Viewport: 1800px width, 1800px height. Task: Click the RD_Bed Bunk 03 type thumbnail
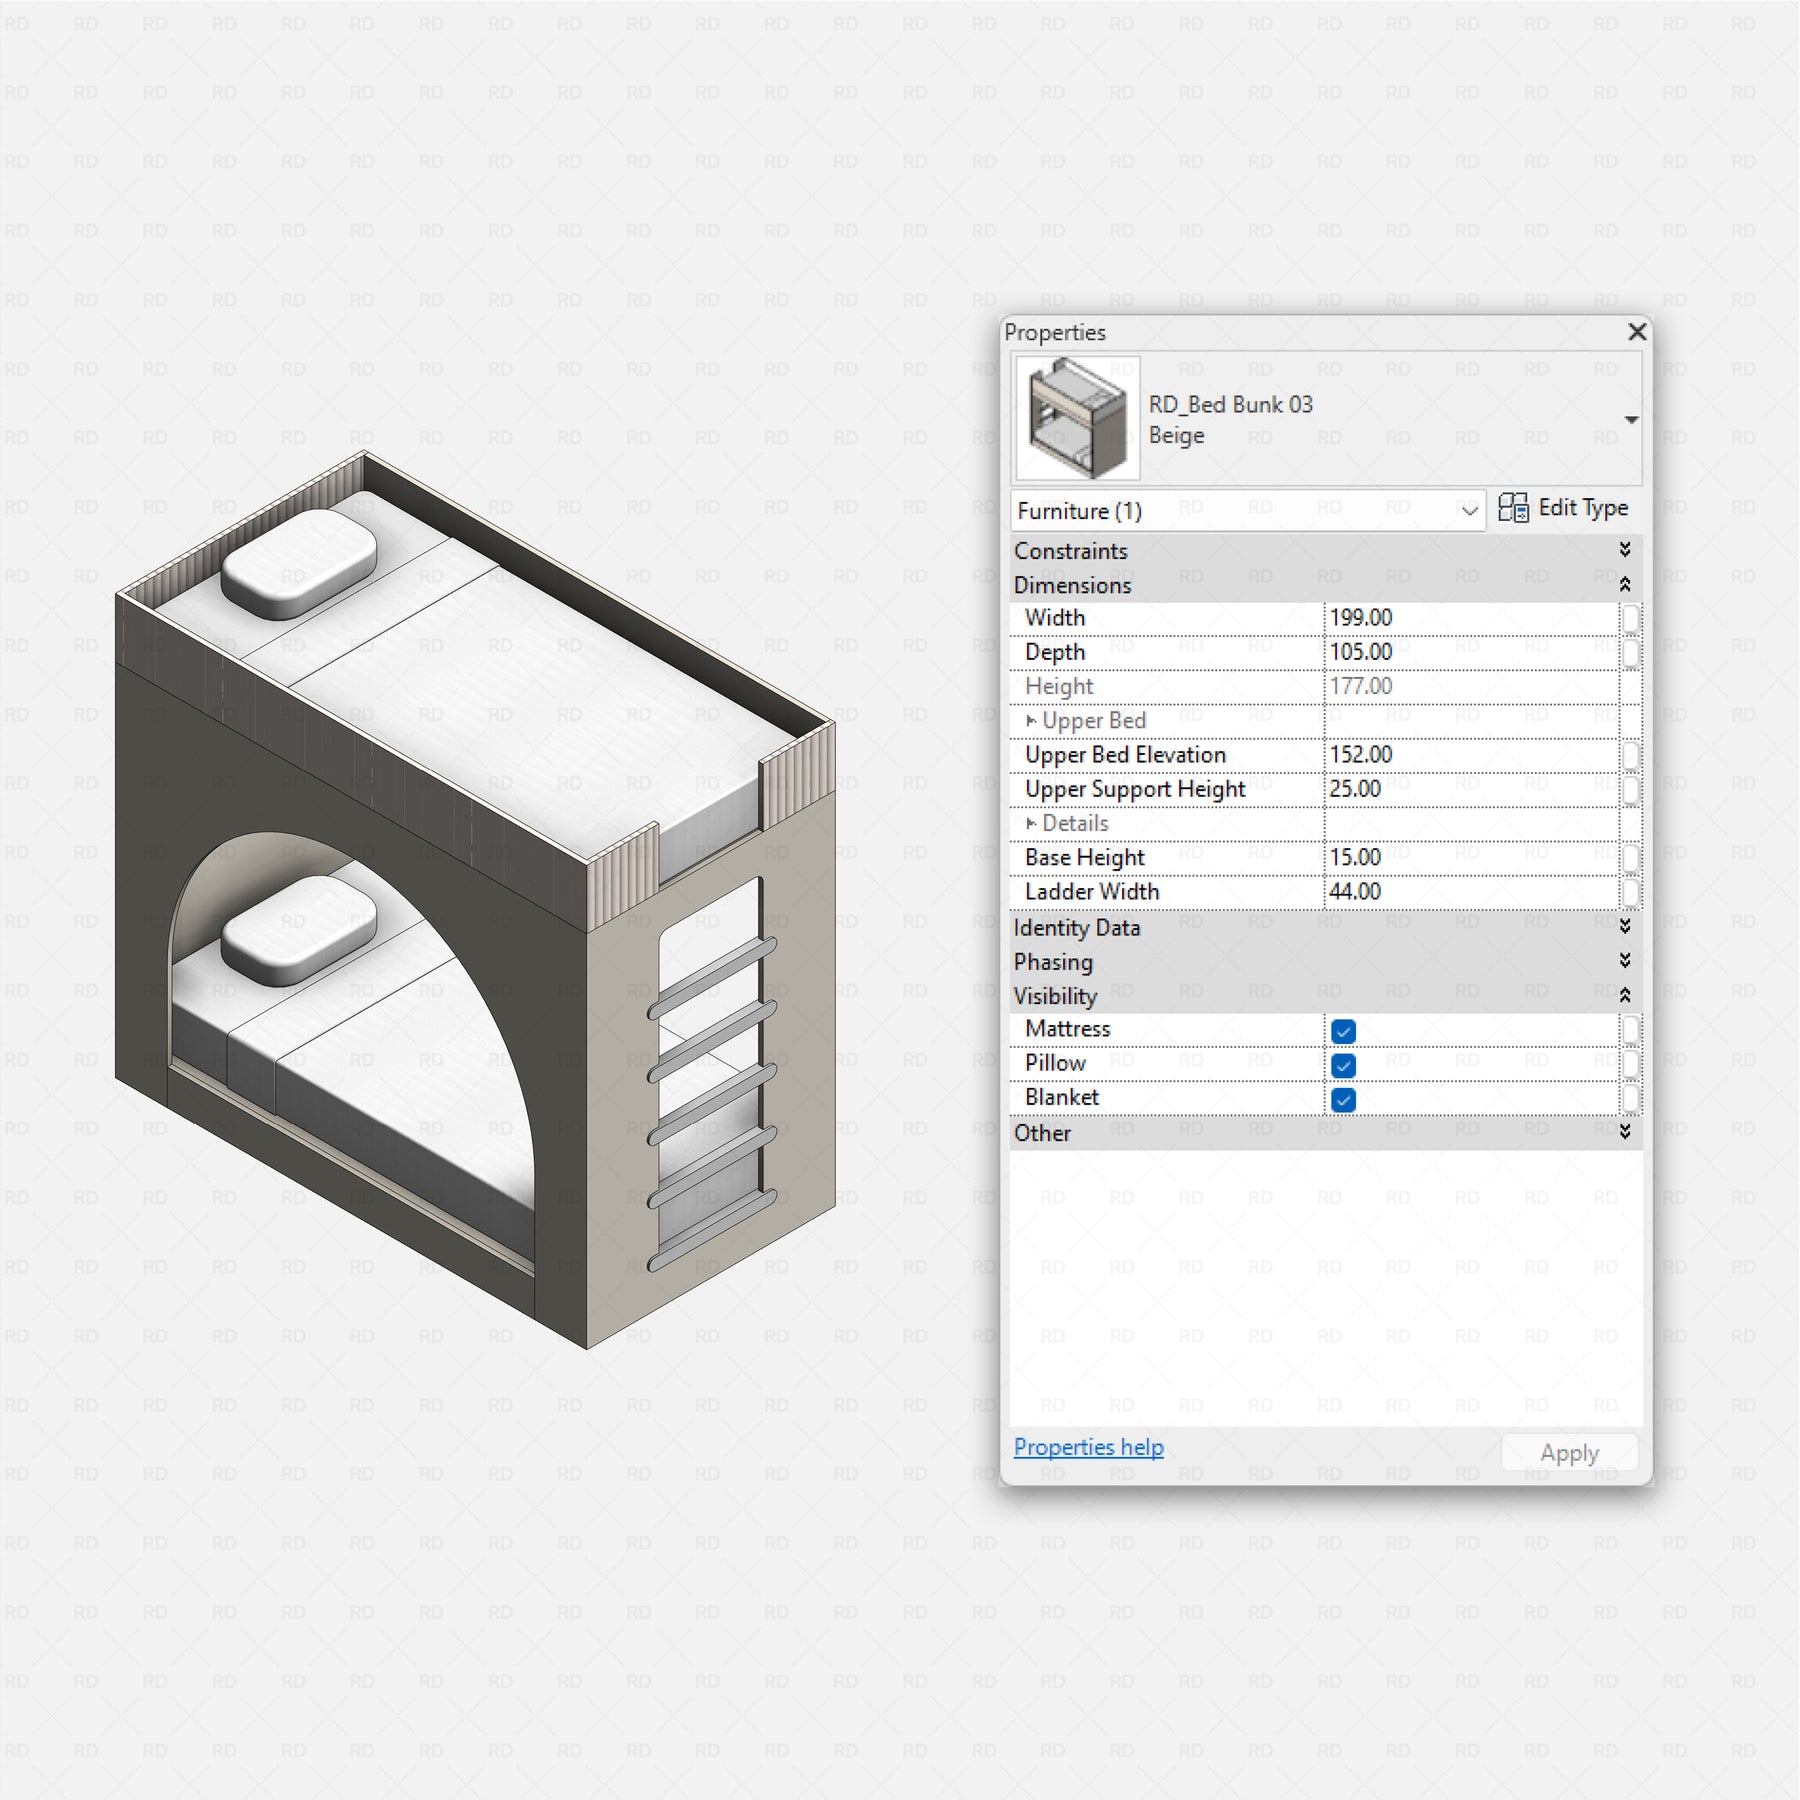pyautogui.click(x=1077, y=419)
